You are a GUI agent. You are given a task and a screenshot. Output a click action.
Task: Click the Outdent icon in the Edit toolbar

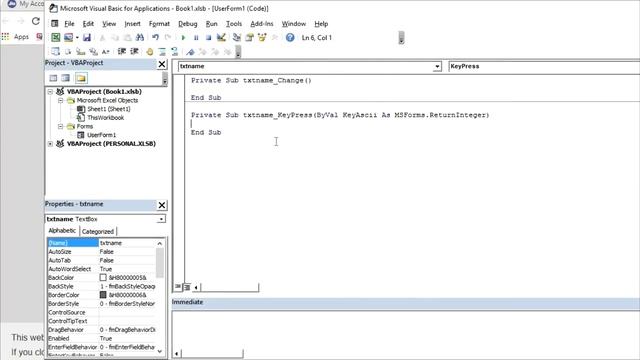134,51
